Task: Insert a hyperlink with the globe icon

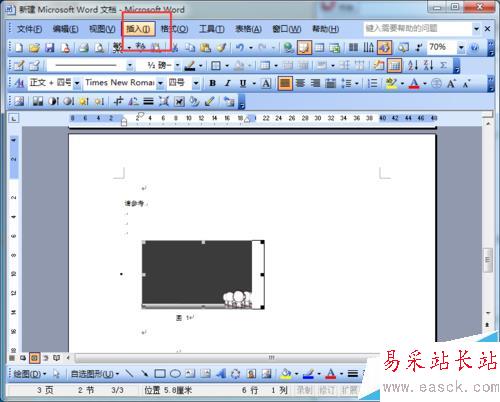Action: point(288,48)
